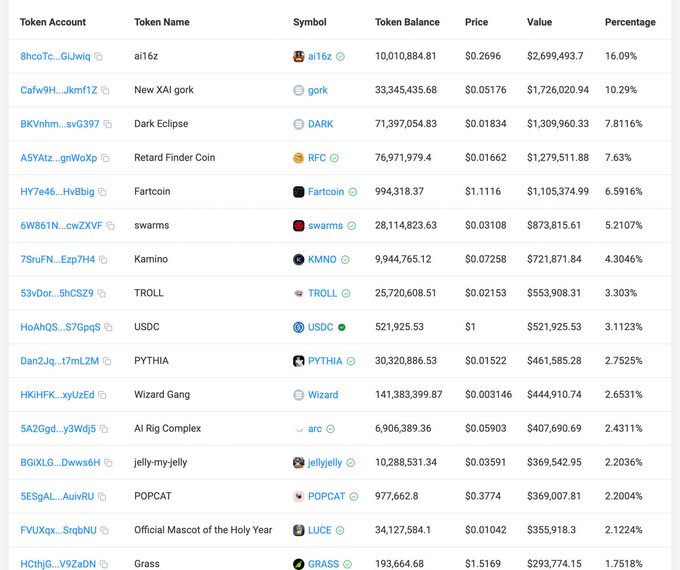The image size is (680, 570).
Task: Click the swarms token logo icon
Action: coord(298,226)
